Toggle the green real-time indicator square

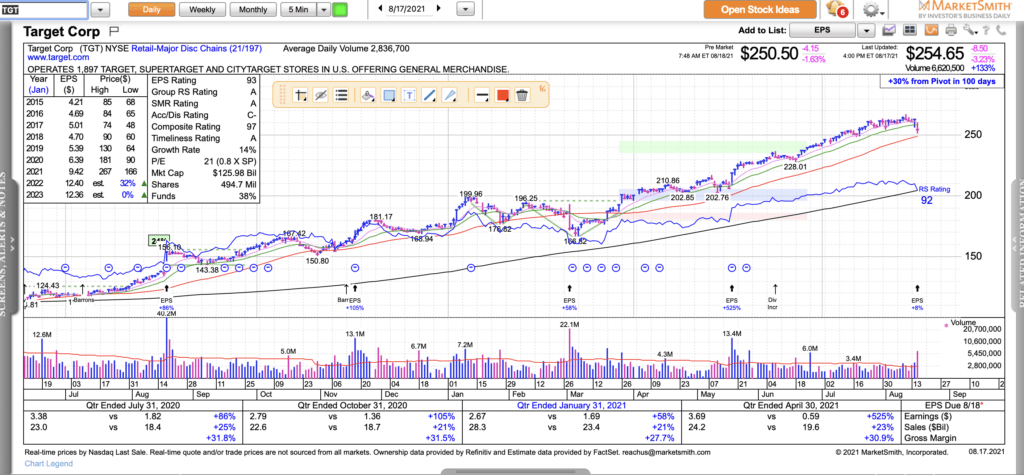[340, 10]
